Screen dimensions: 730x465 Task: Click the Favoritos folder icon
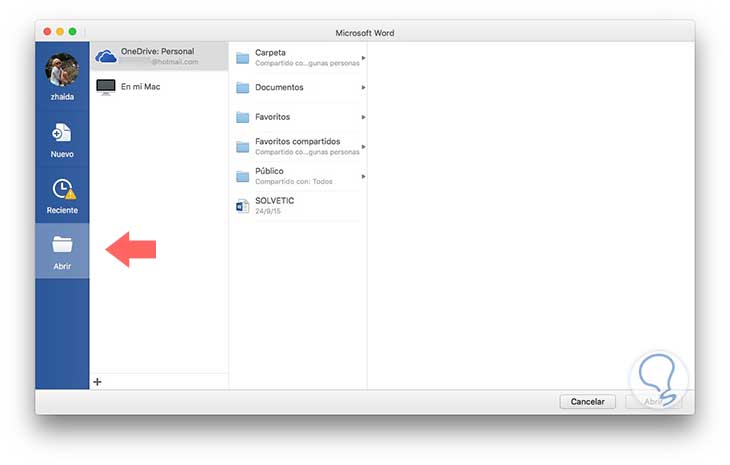point(243,117)
